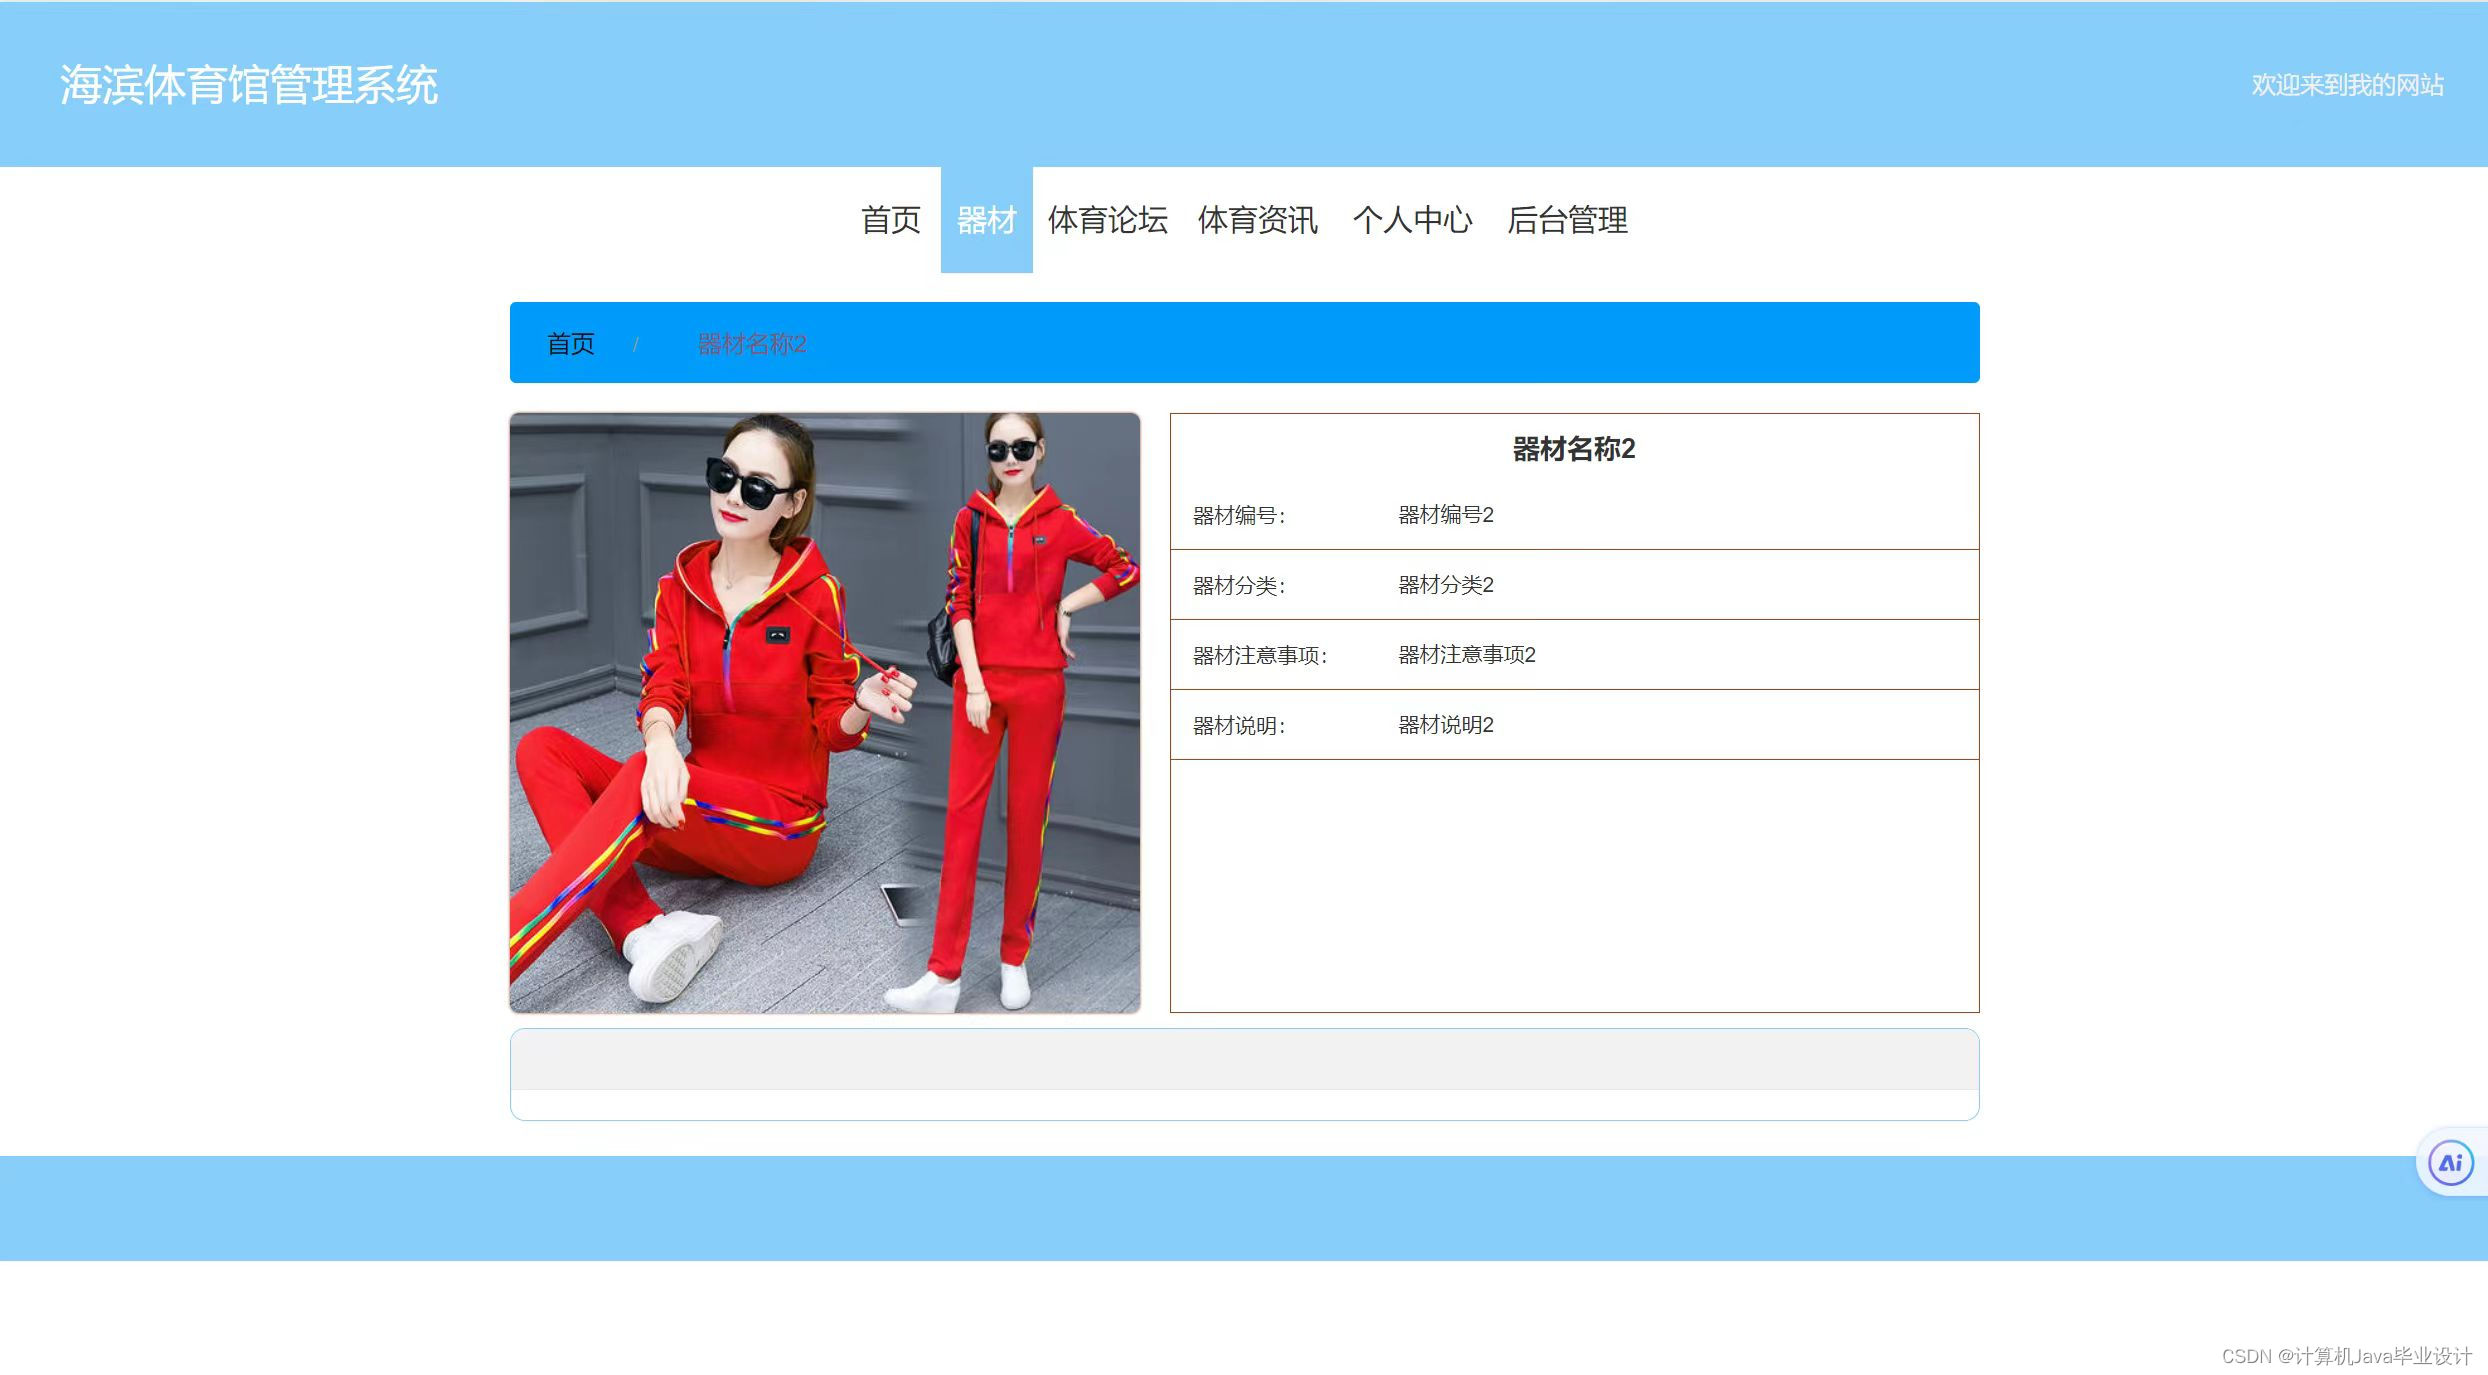
Task: Click the floating AI assistant icon
Action: point(2450,1163)
